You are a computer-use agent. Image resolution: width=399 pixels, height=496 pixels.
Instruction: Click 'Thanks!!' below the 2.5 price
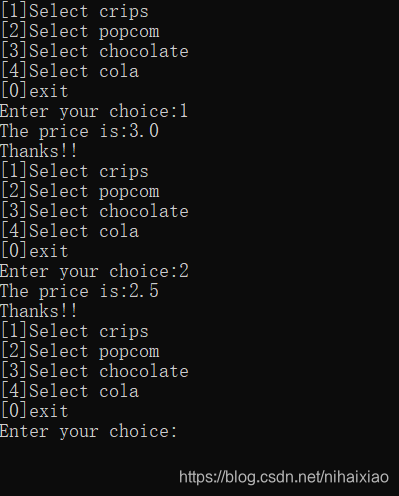pos(39,311)
